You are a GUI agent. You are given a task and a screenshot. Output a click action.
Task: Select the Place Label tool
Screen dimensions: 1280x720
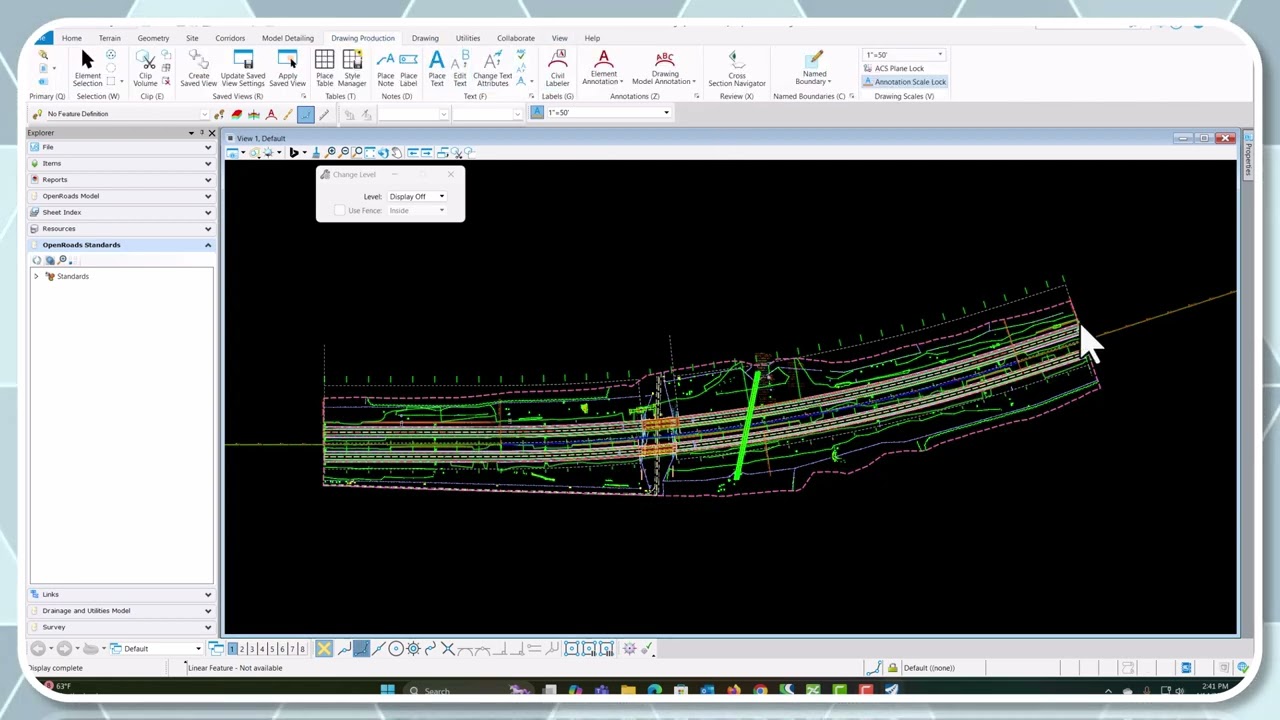pyautogui.click(x=408, y=68)
